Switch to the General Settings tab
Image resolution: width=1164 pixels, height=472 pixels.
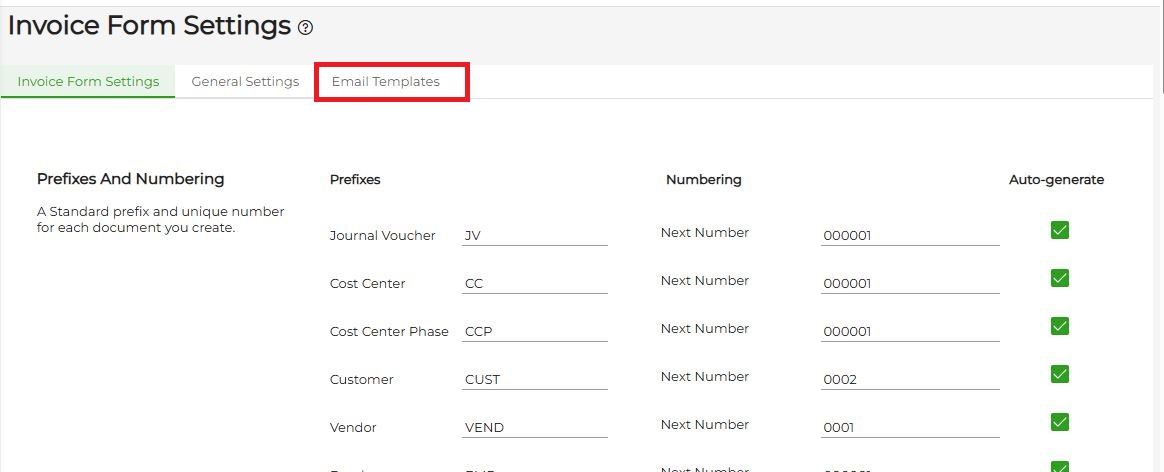tap(245, 82)
